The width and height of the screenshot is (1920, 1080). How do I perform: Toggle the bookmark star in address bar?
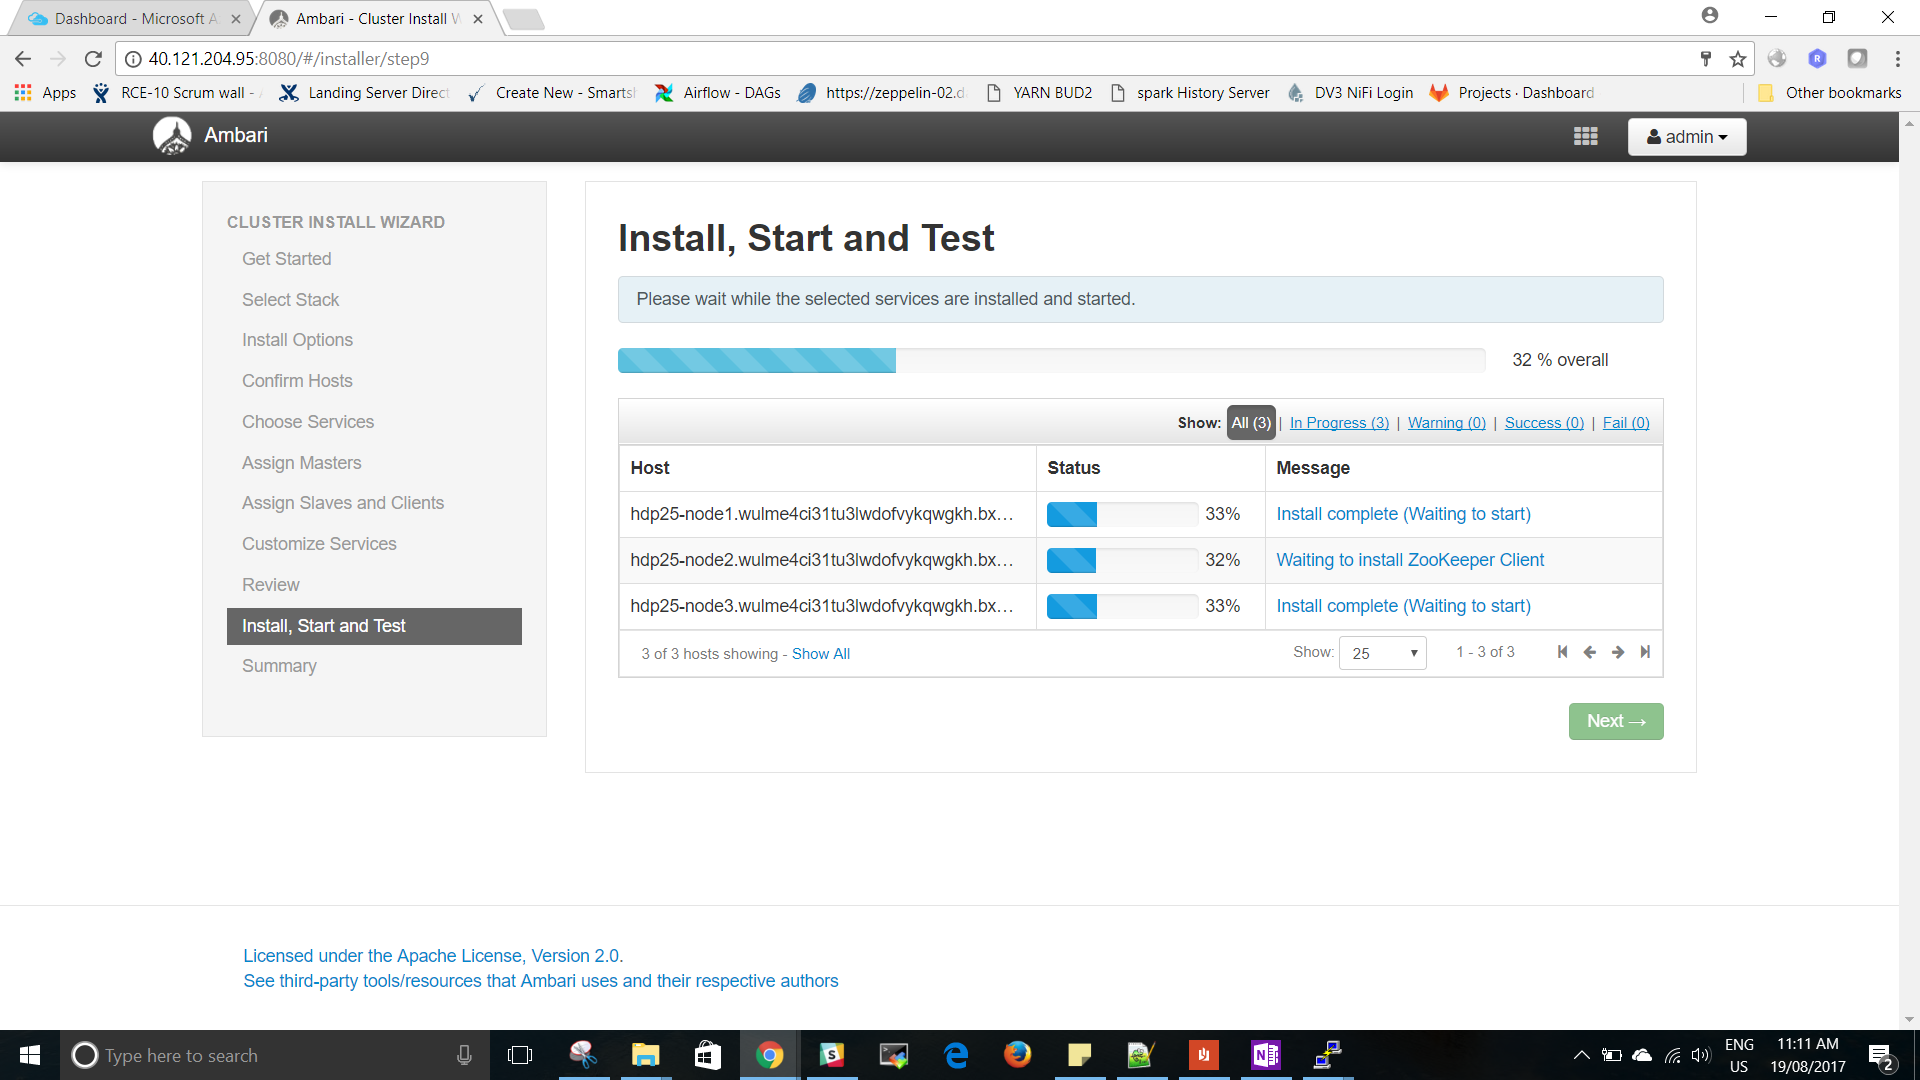click(1738, 59)
